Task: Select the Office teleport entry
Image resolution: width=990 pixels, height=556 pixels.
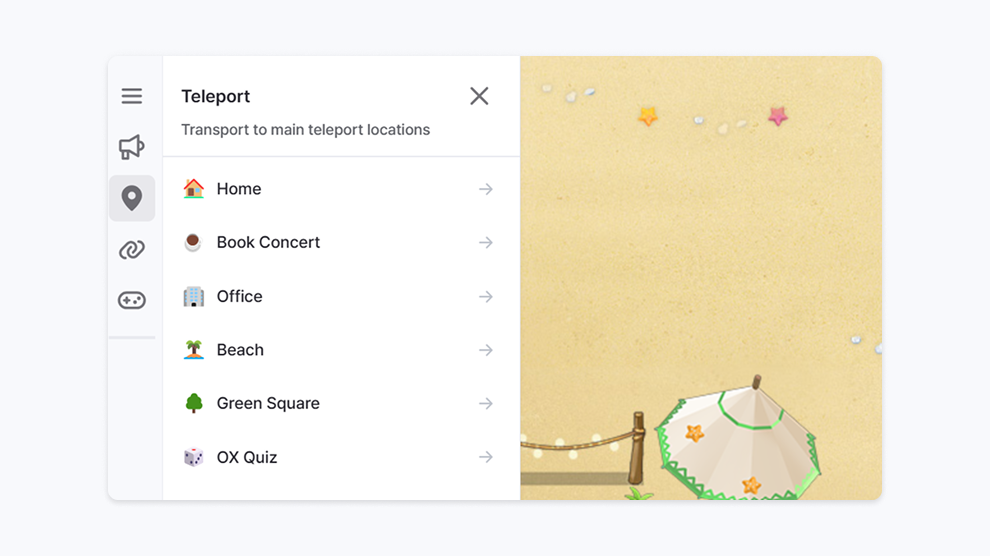Action: tap(341, 296)
